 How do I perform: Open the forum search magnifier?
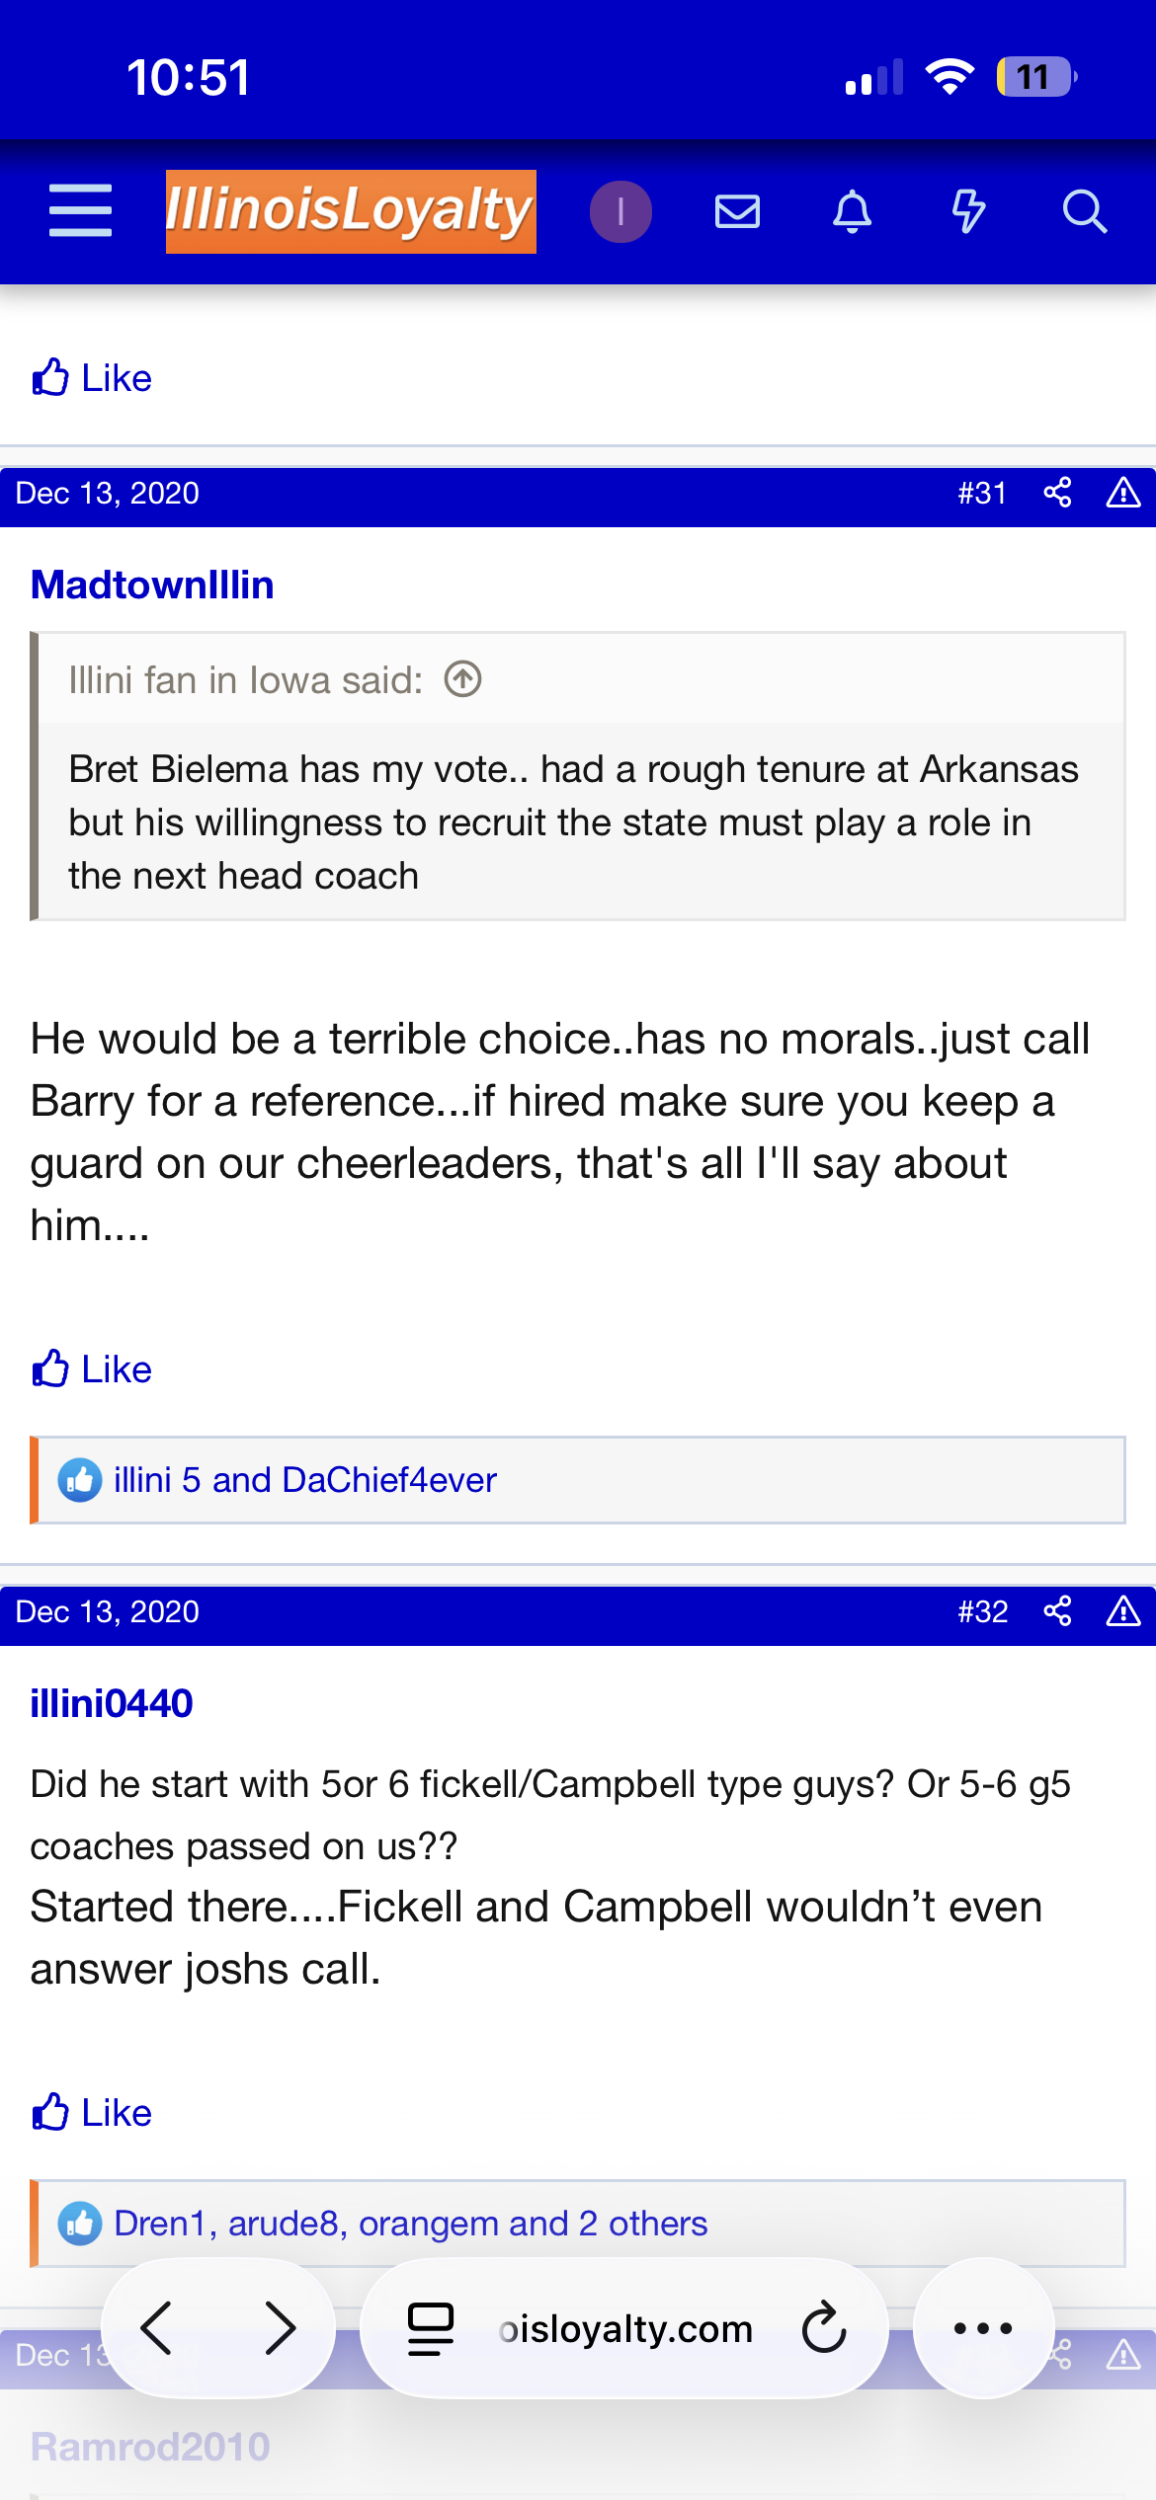(x=1084, y=211)
